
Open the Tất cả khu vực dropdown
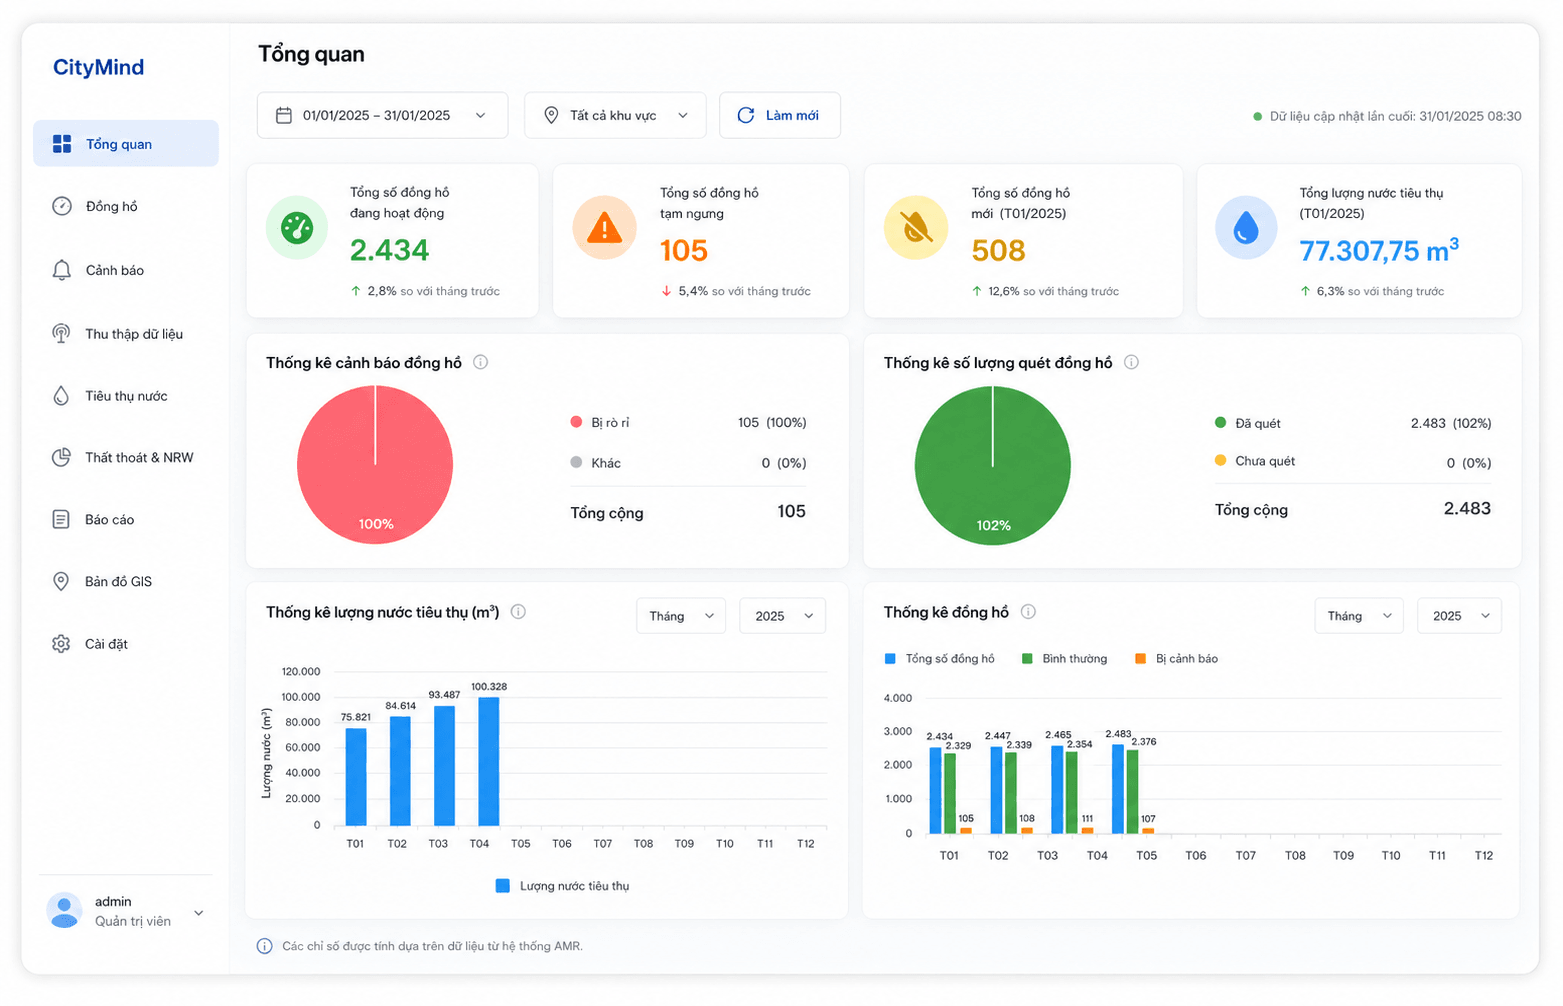click(615, 115)
